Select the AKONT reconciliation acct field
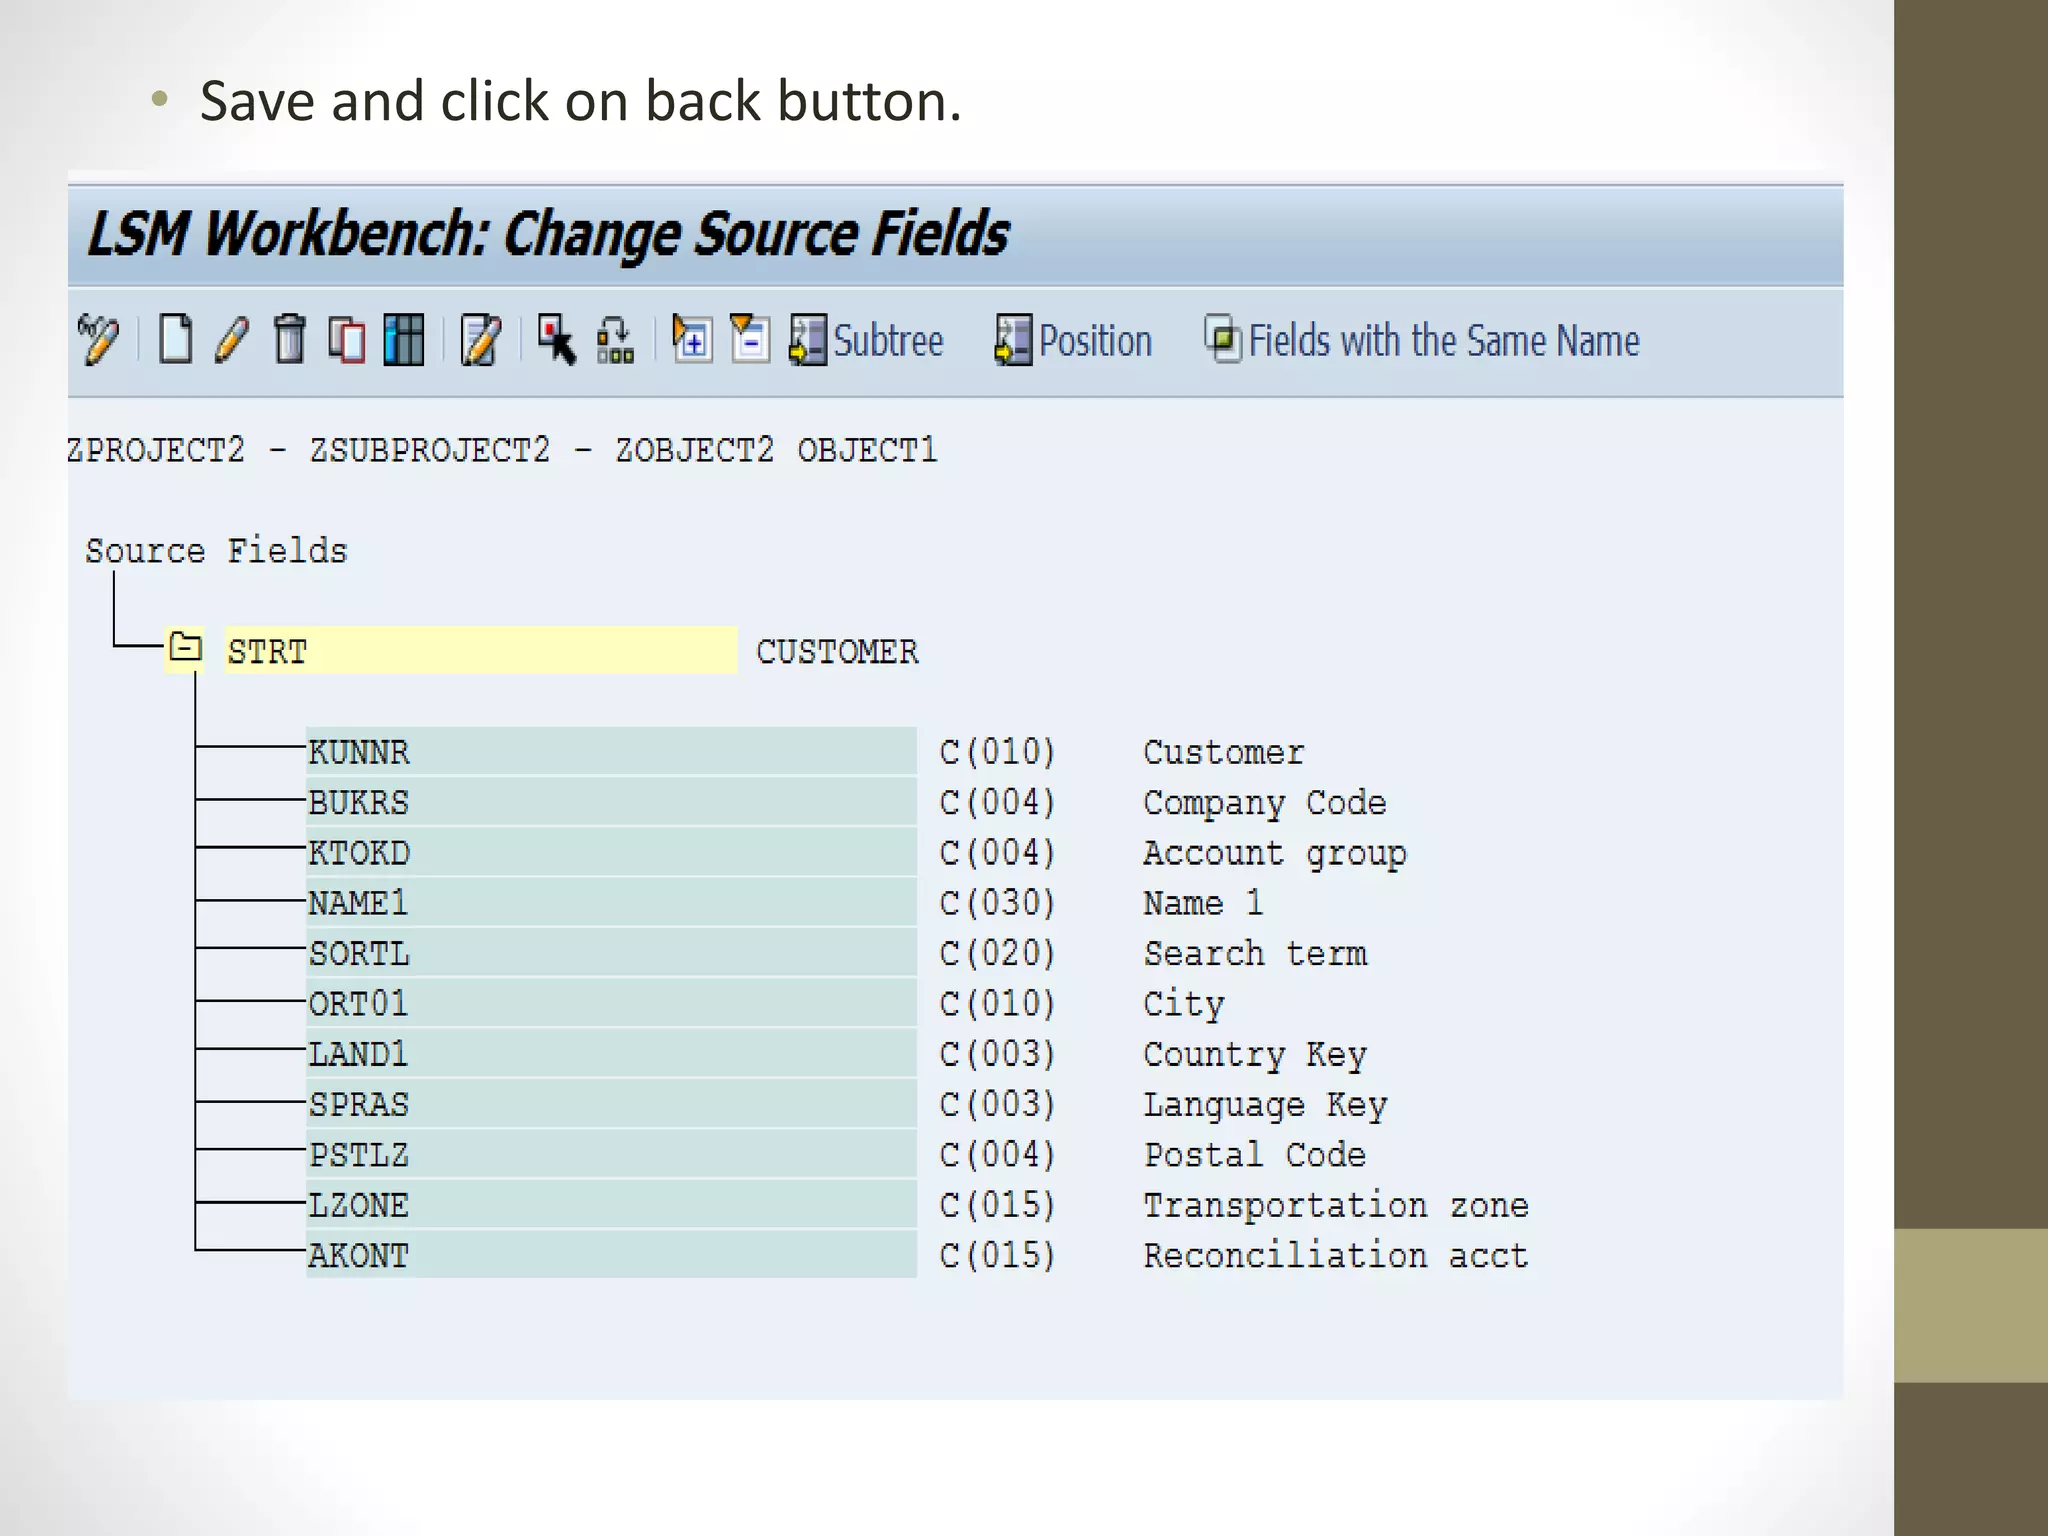Image resolution: width=2048 pixels, height=1536 pixels. [610, 1255]
